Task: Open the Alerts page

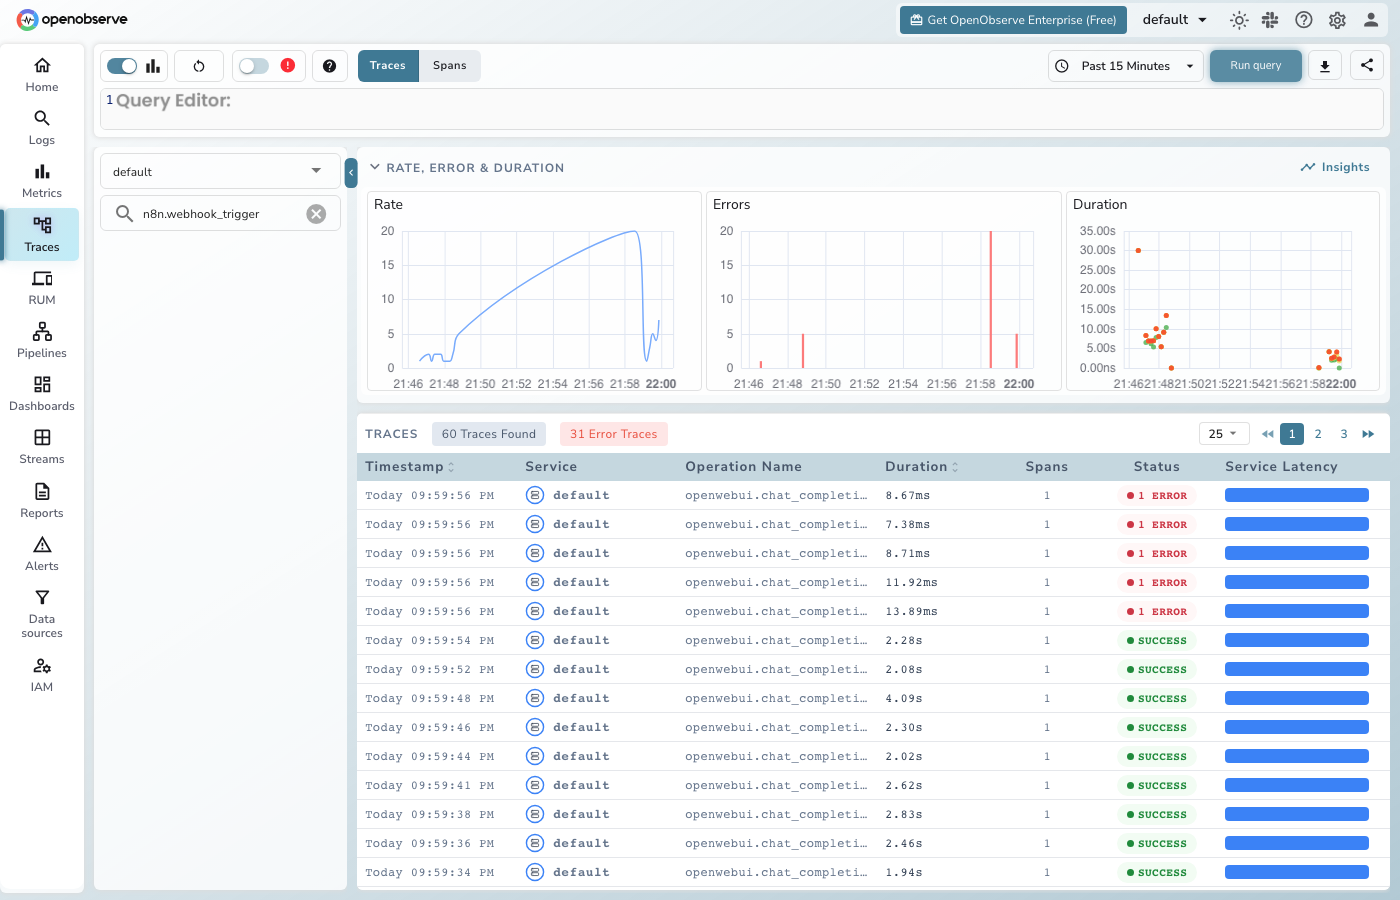Action: [x=41, y=553]
